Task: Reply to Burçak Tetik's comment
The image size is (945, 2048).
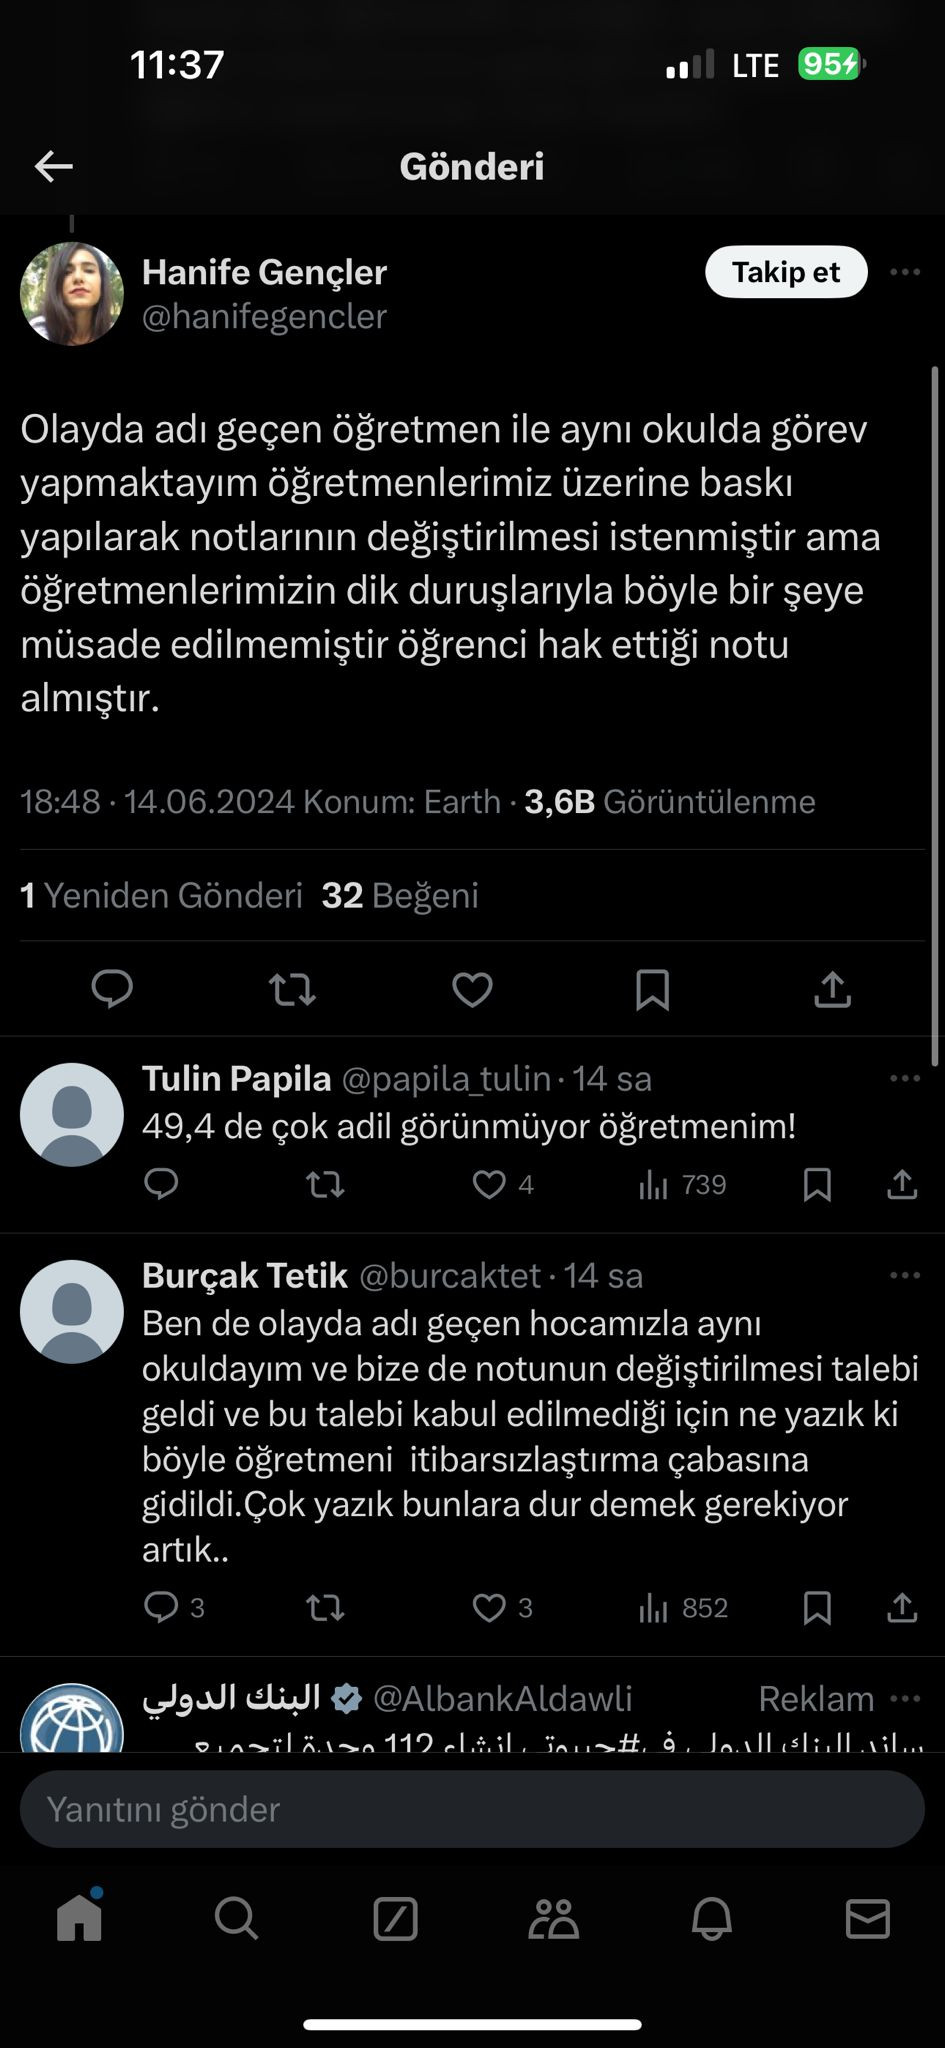Action: [161, 1608]
